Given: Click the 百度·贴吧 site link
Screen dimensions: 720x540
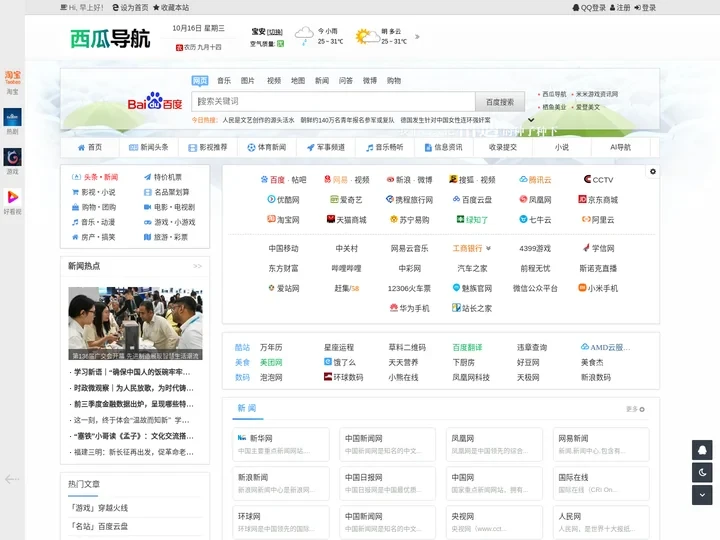Looking at the screenshot, I should point(283,180).
